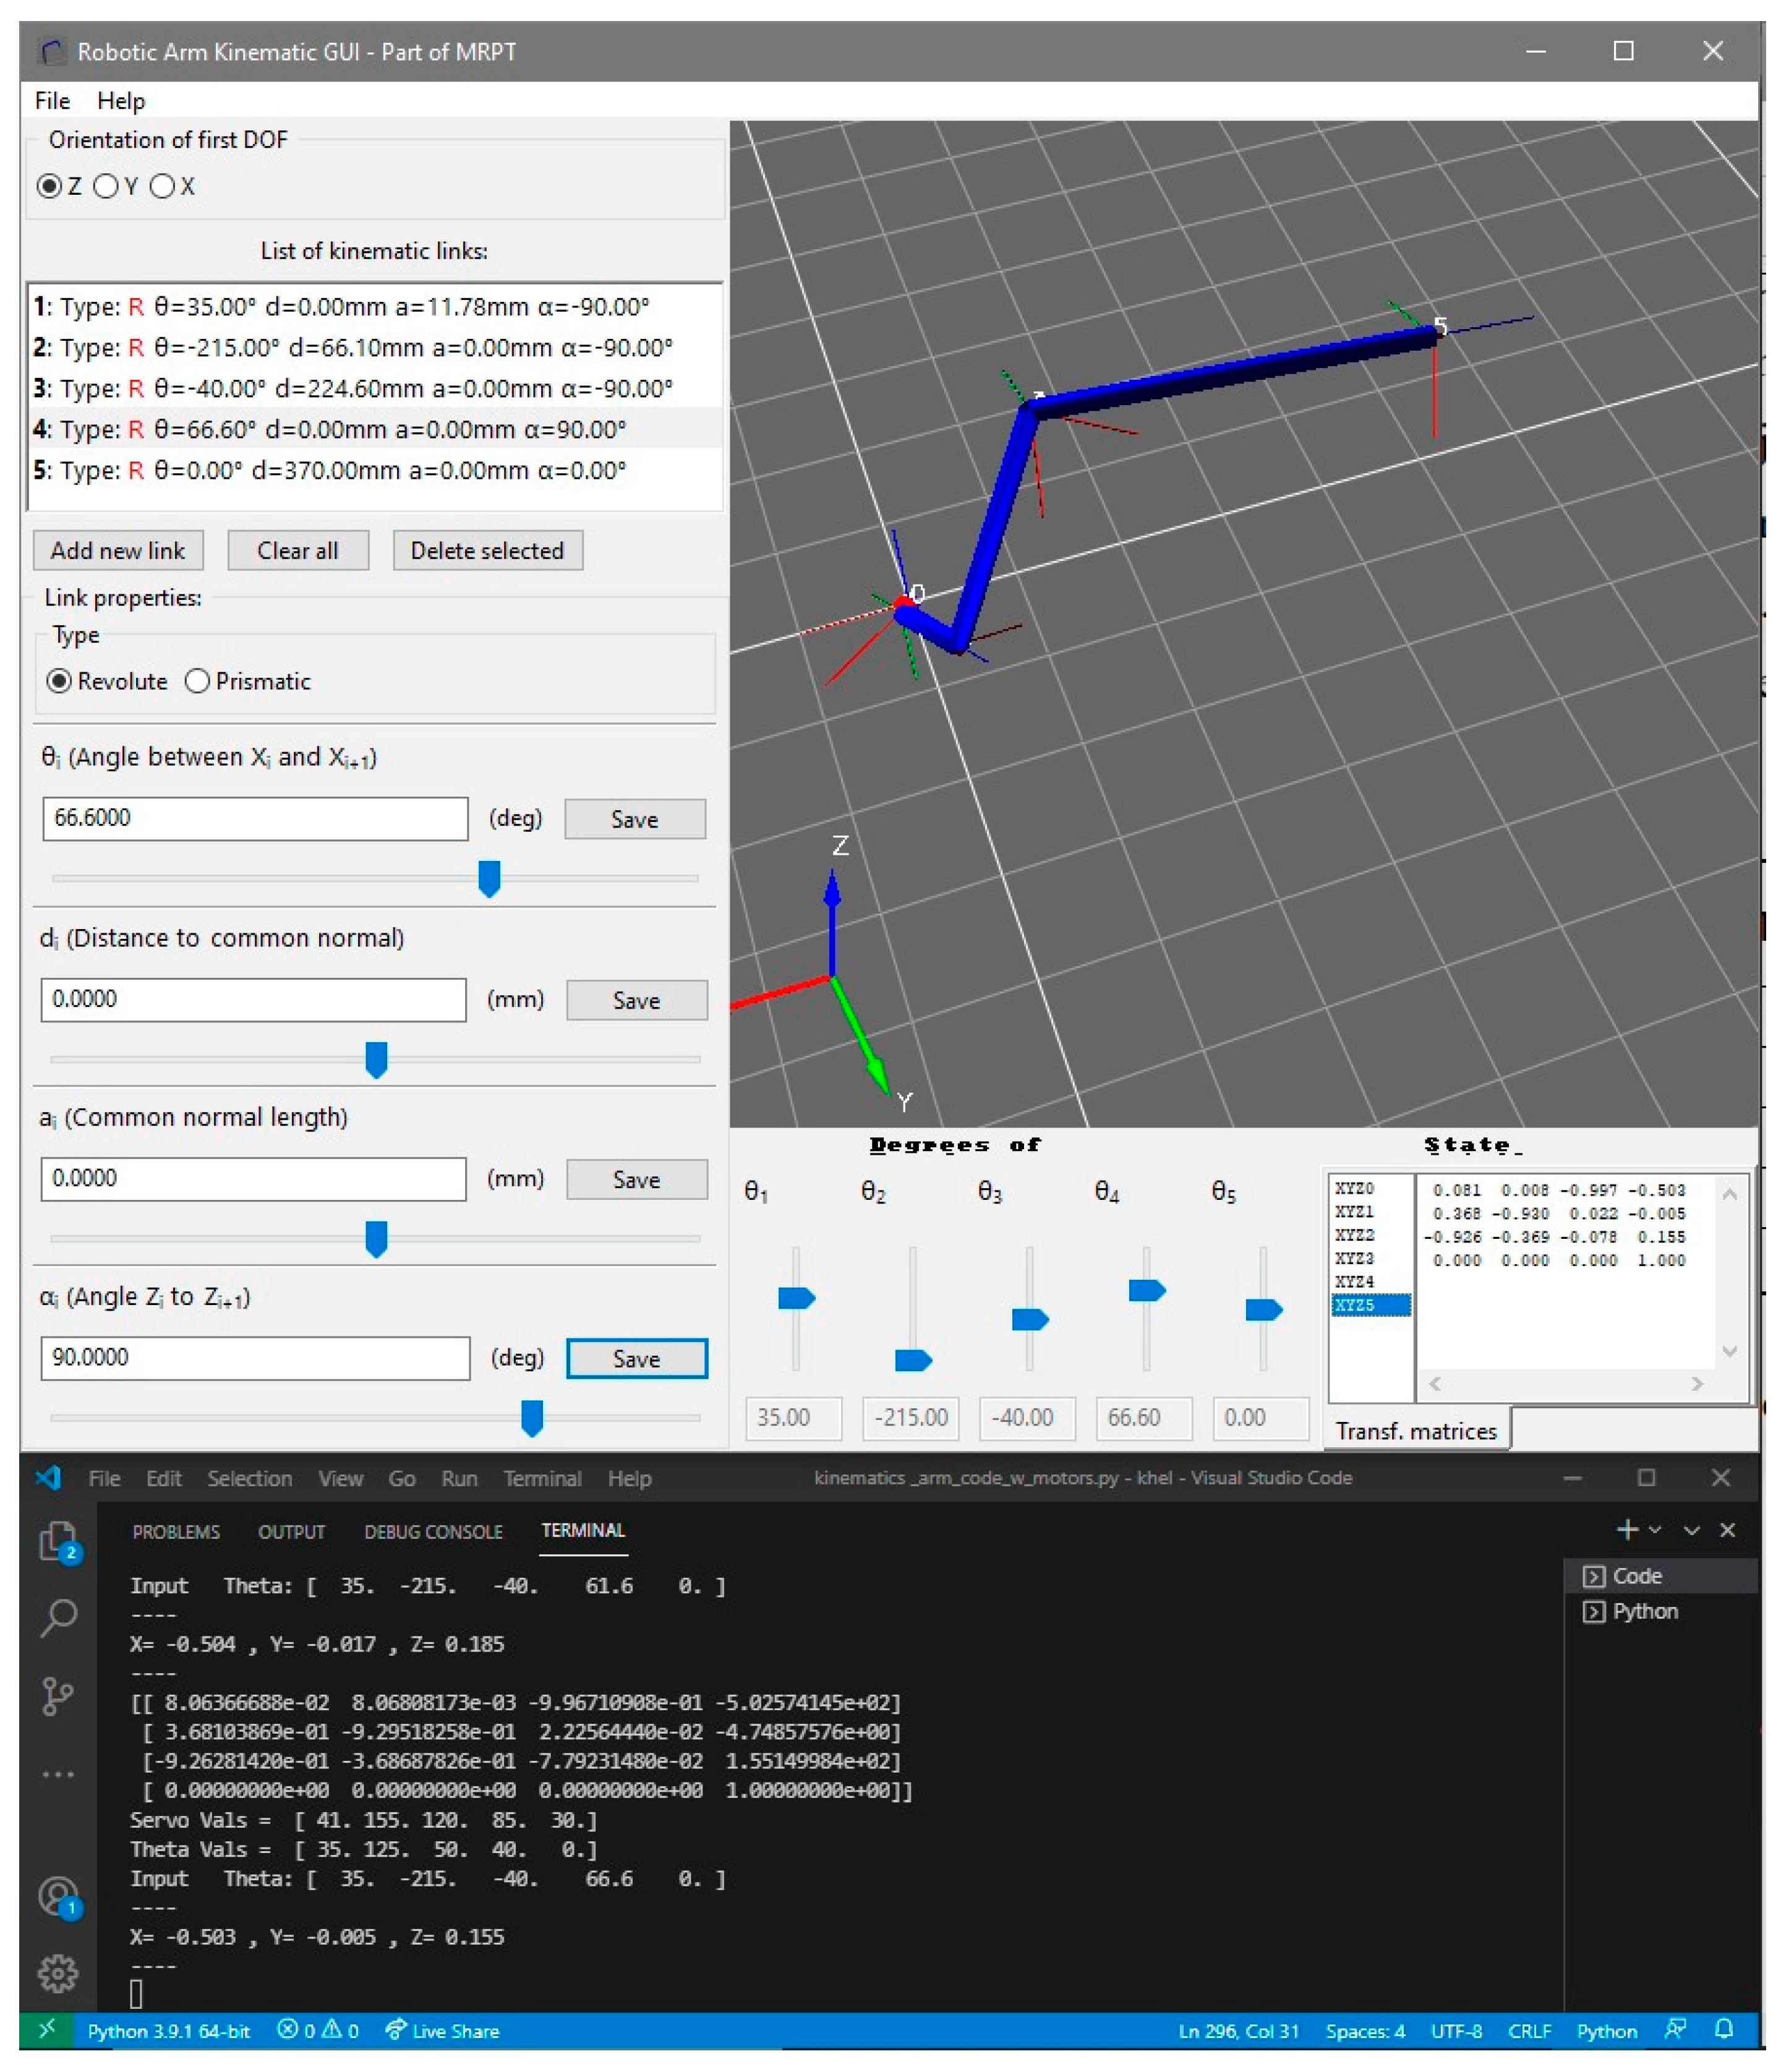Switch to the DEBUG CONSOLE tab
This screenshot has width=1781, height=2072.
(x=433, y=1532)
